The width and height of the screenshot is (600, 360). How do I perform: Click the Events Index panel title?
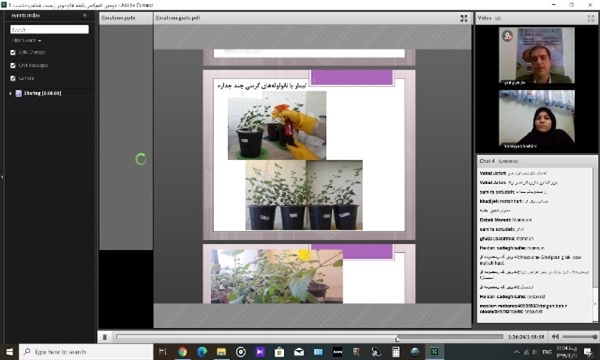tap(26, 16)
